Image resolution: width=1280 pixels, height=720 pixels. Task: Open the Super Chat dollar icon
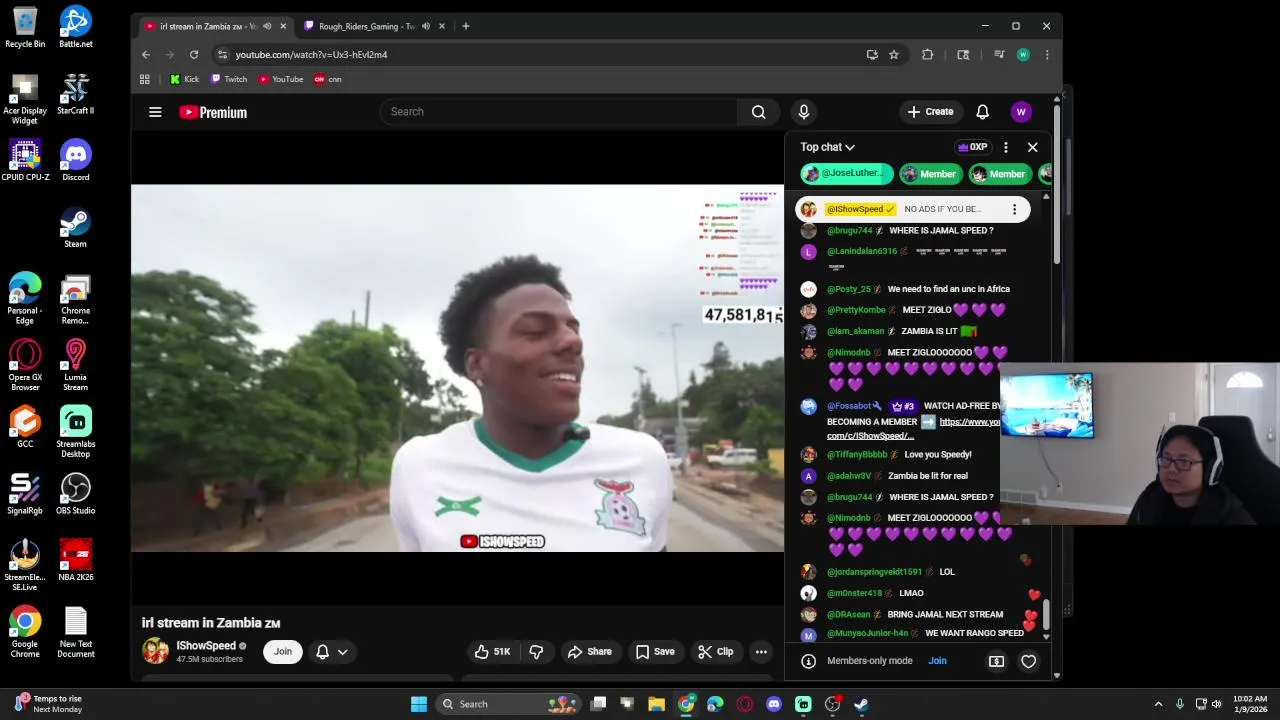996,661
